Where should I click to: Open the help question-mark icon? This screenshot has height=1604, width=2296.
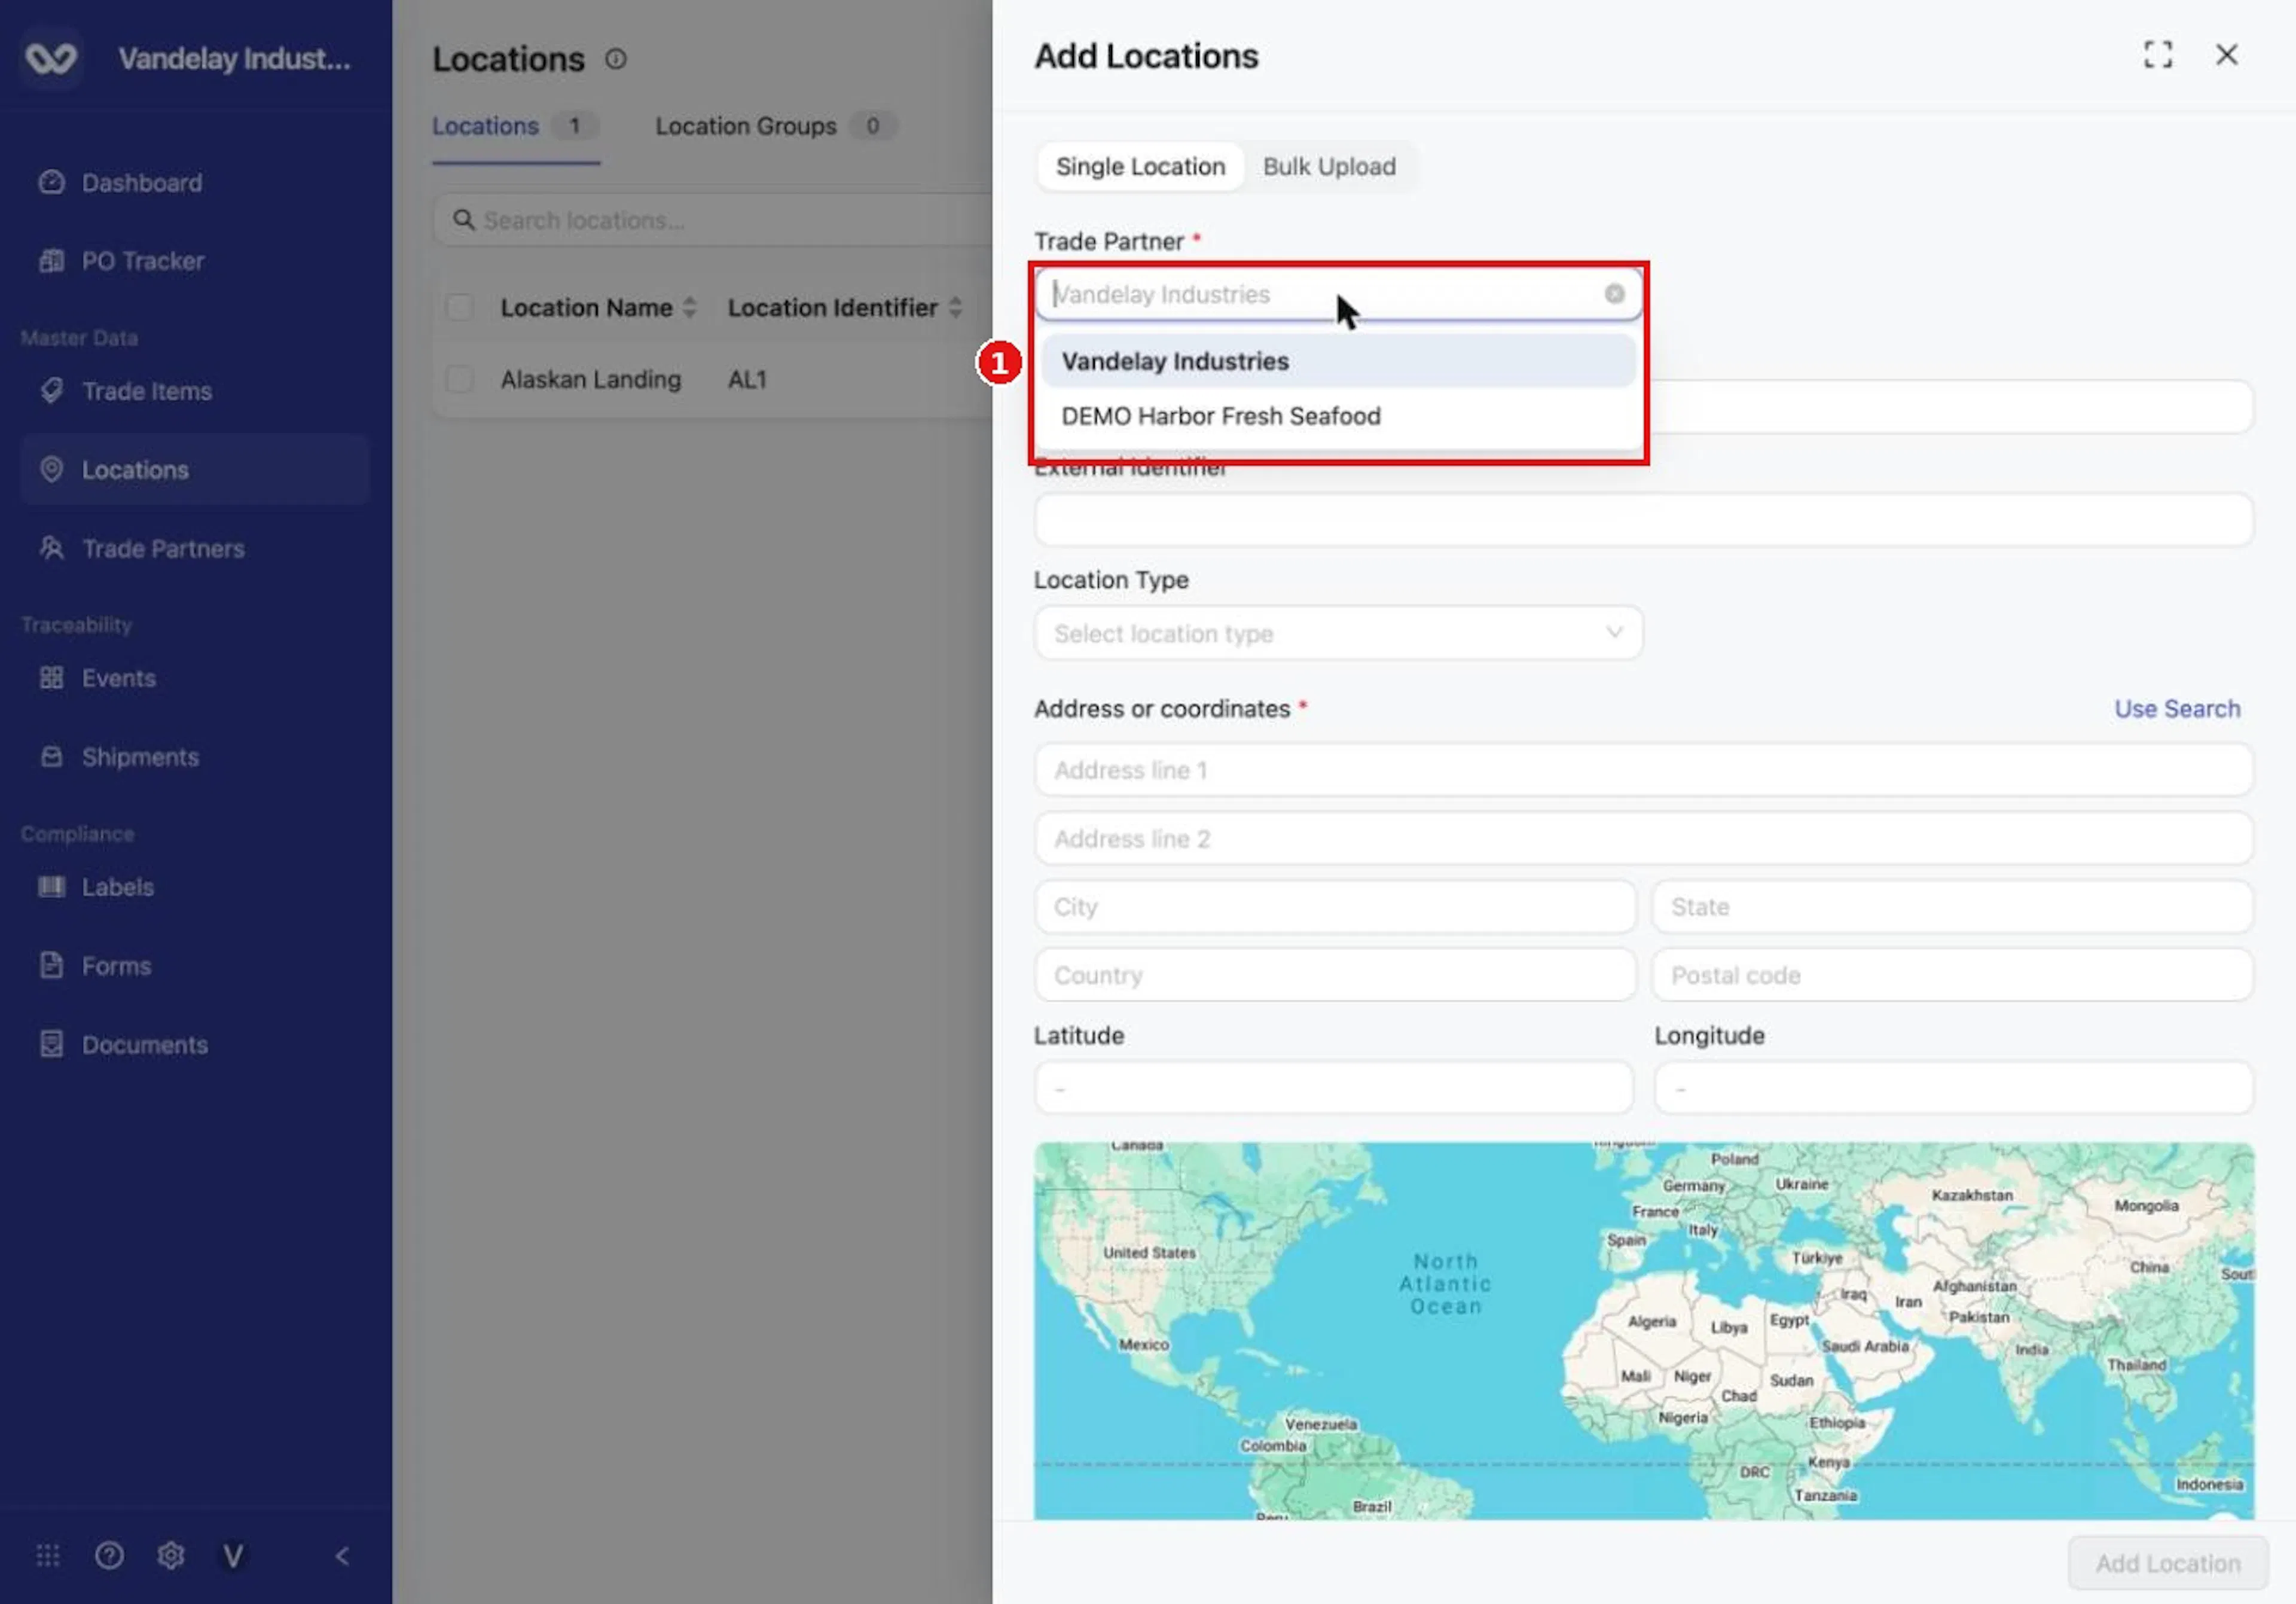[109, 1556]
